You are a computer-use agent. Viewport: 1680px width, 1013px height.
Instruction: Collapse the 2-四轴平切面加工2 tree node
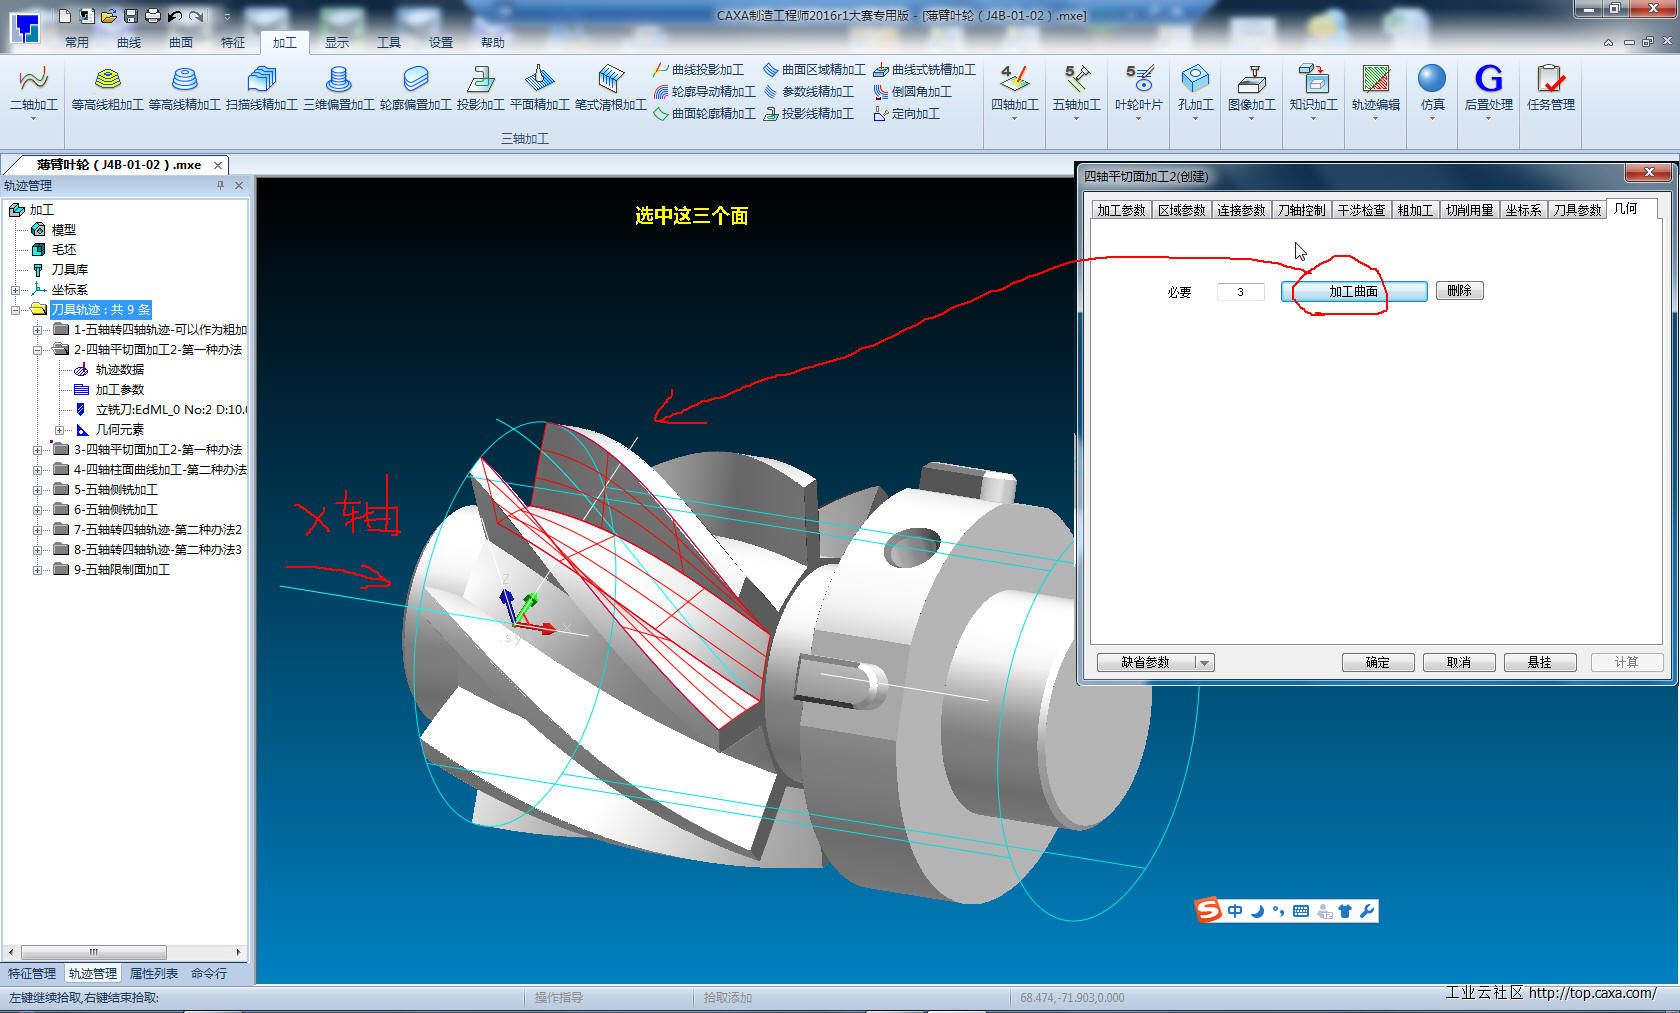(37, 350)
